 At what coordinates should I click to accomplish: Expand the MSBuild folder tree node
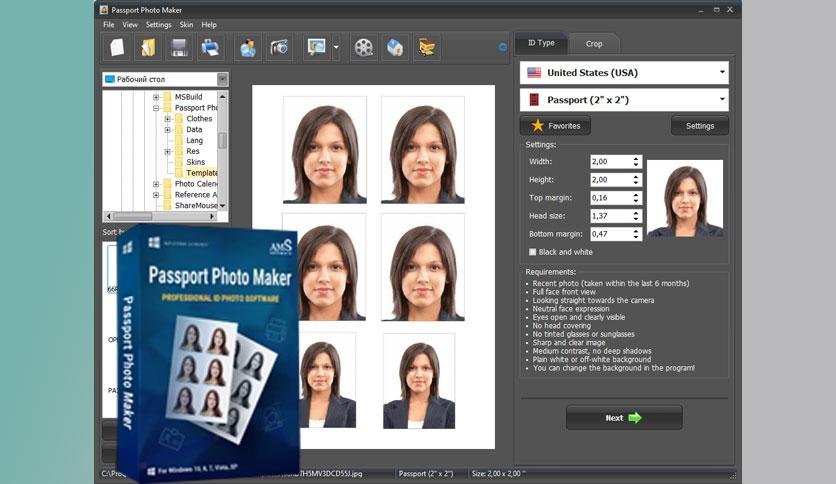tap(156, 97)
